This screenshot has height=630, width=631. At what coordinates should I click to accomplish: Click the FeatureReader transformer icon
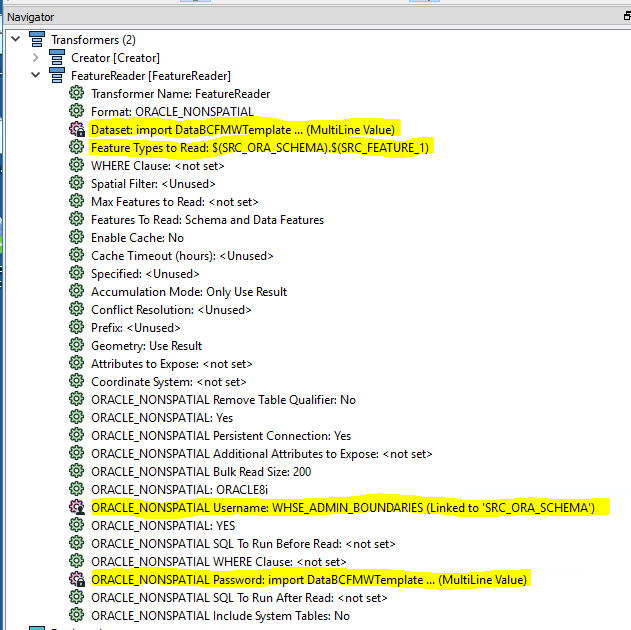pyautogui.click(x=57, y=76)
